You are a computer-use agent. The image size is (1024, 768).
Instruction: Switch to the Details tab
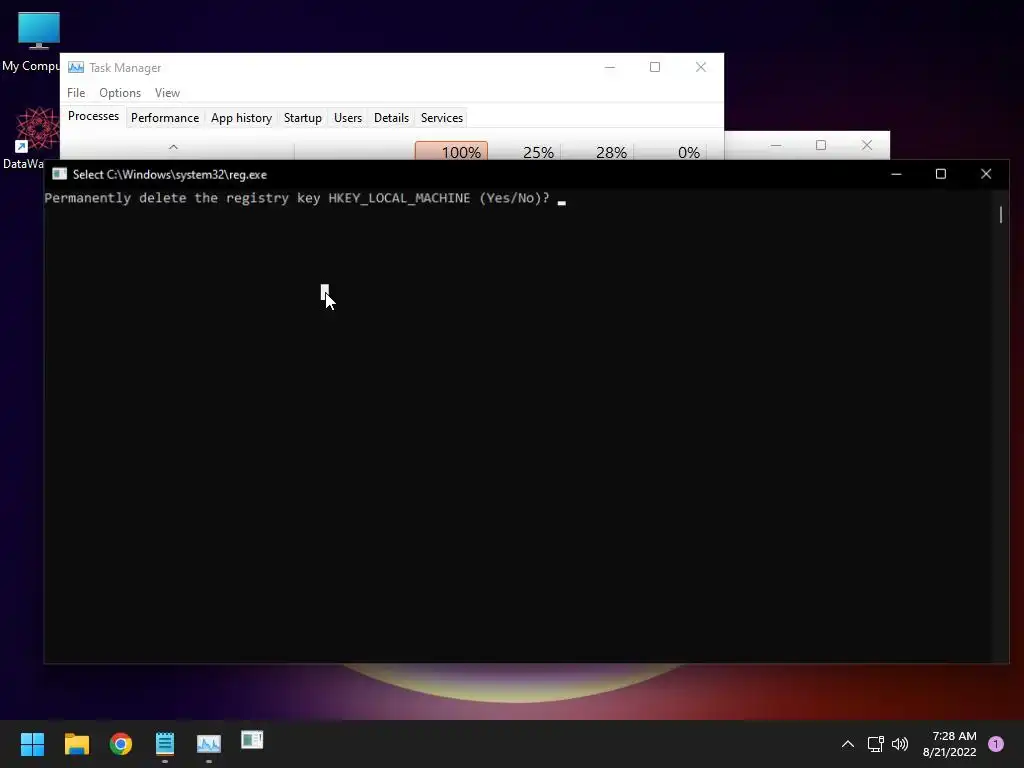391,118
